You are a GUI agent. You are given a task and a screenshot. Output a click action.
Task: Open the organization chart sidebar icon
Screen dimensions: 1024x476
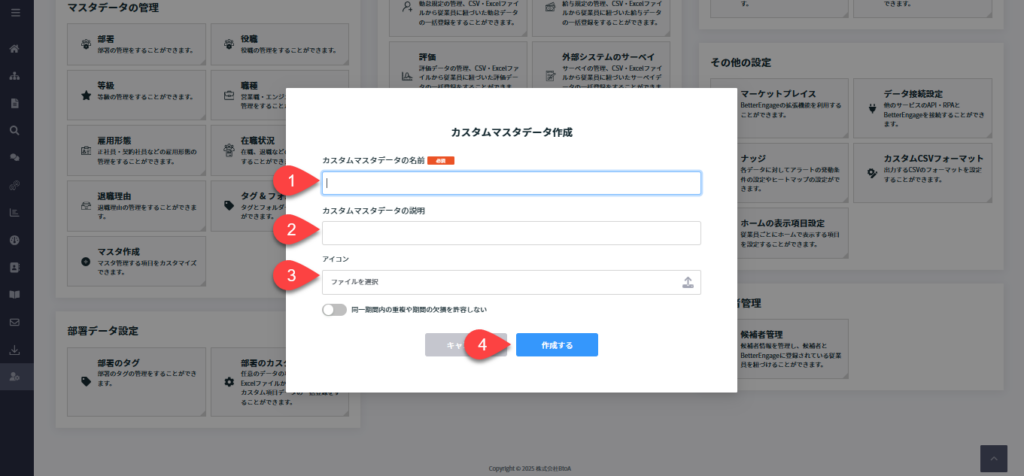15,76
